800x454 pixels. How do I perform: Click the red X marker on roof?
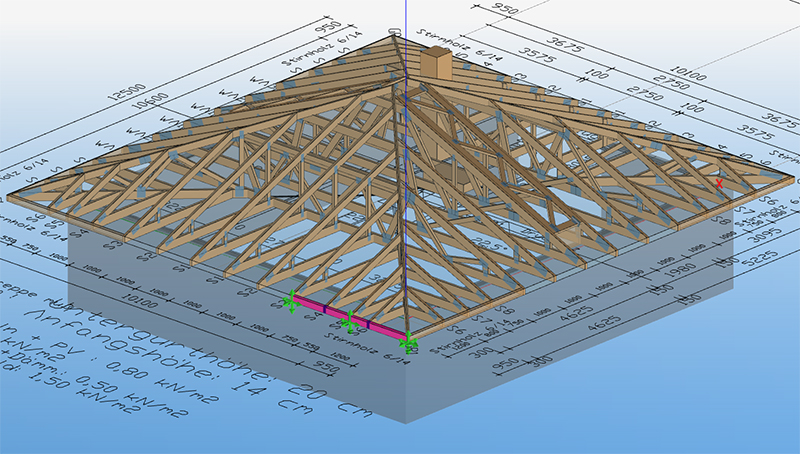click(719, 183)
